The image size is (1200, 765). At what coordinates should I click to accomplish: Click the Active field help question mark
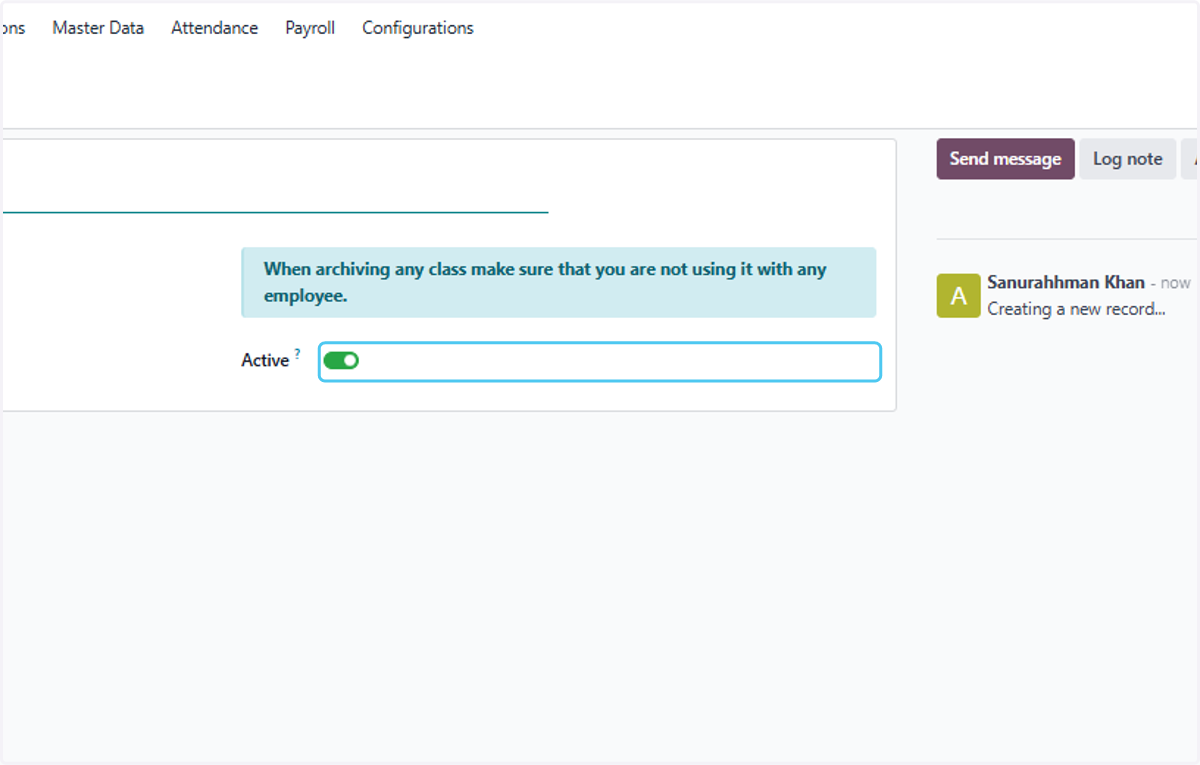coord(297,353)
